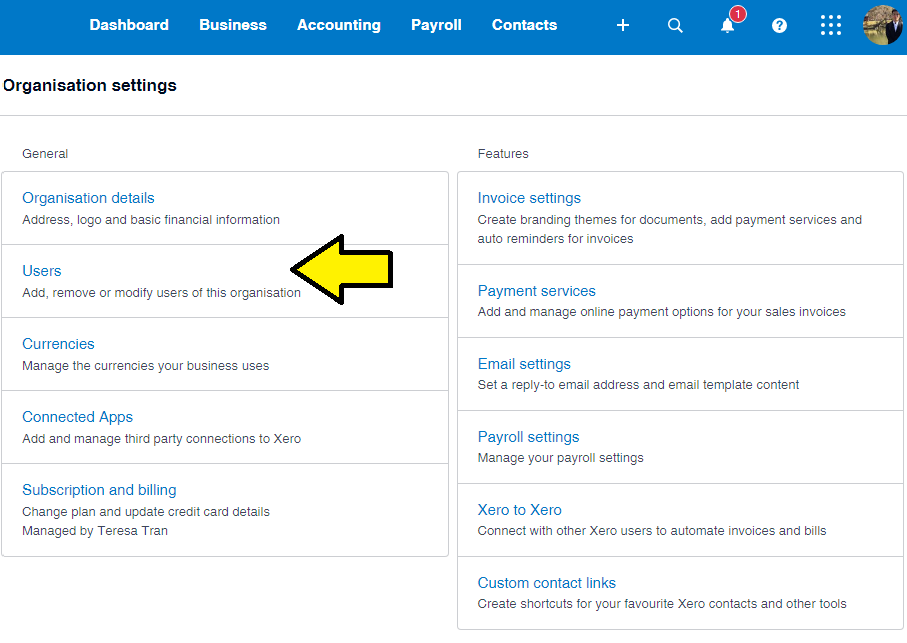The height and width of the screenshot is (643, 907).
Task: Open the Email settings link
Action: pos(524,364)
